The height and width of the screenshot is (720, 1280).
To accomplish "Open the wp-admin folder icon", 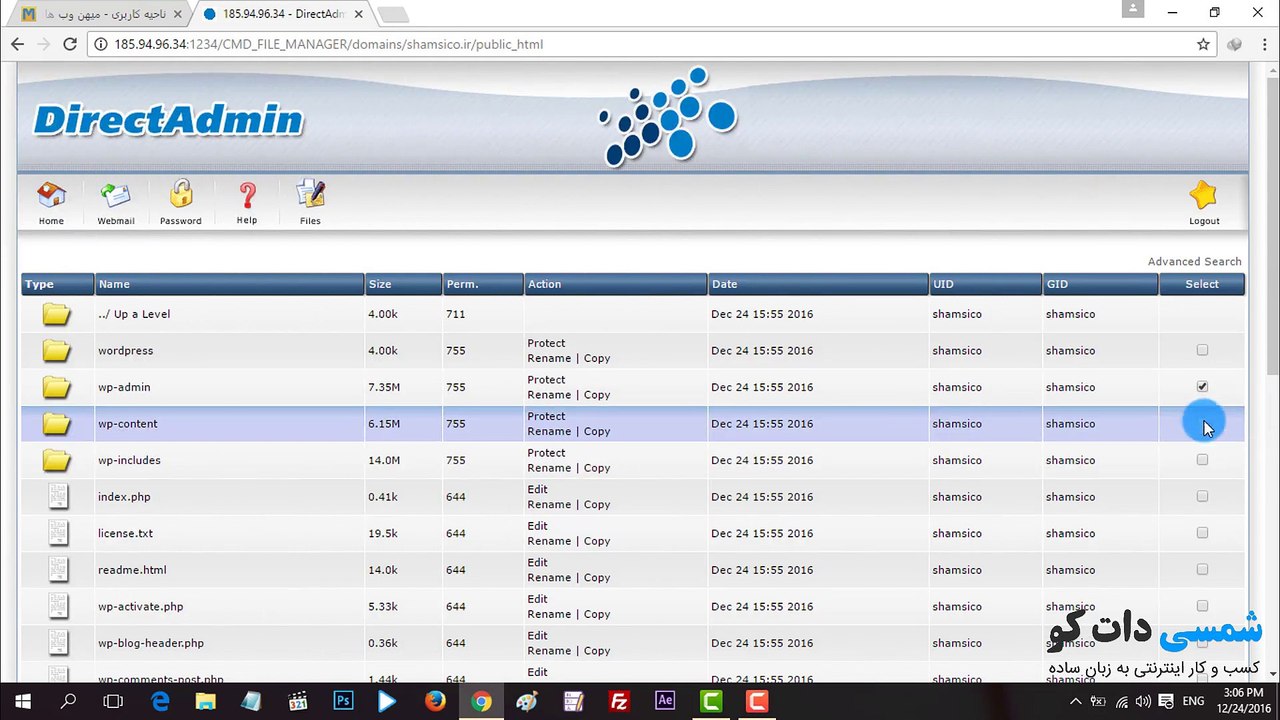I will coord(57,387).
